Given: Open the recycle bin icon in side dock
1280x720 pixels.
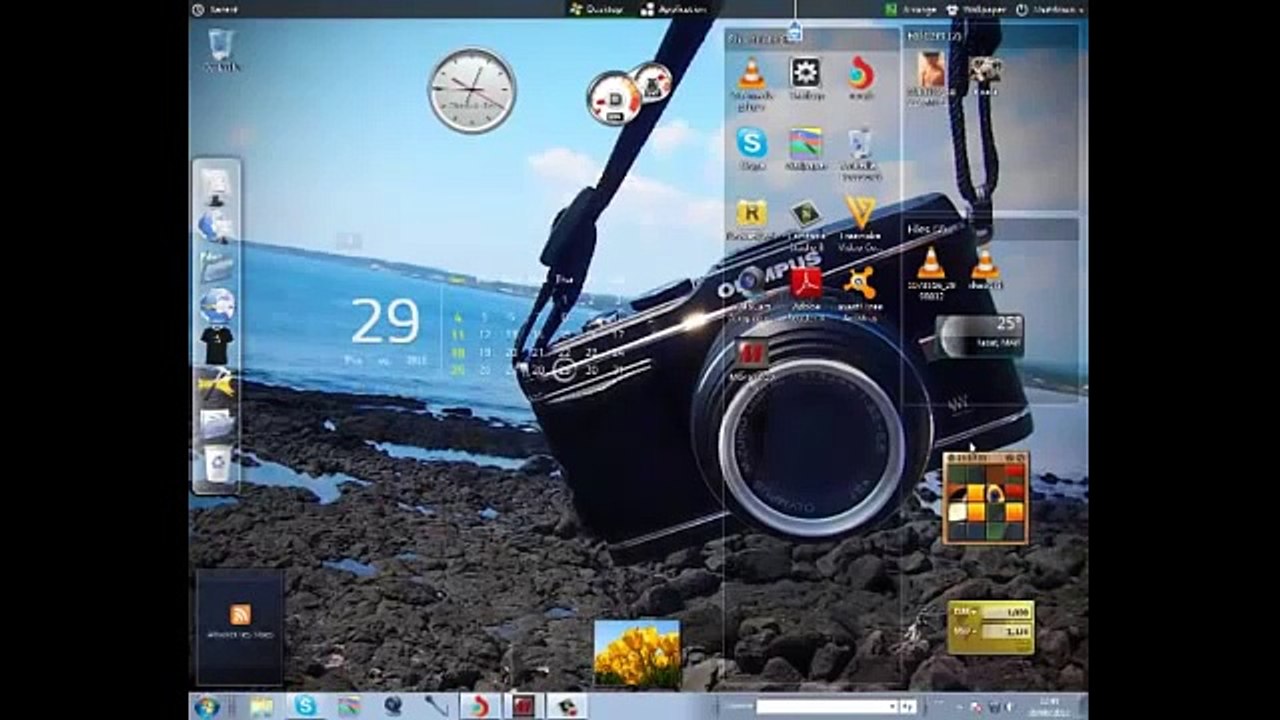Looking at the screenshot, I should (x=217, y=463).
